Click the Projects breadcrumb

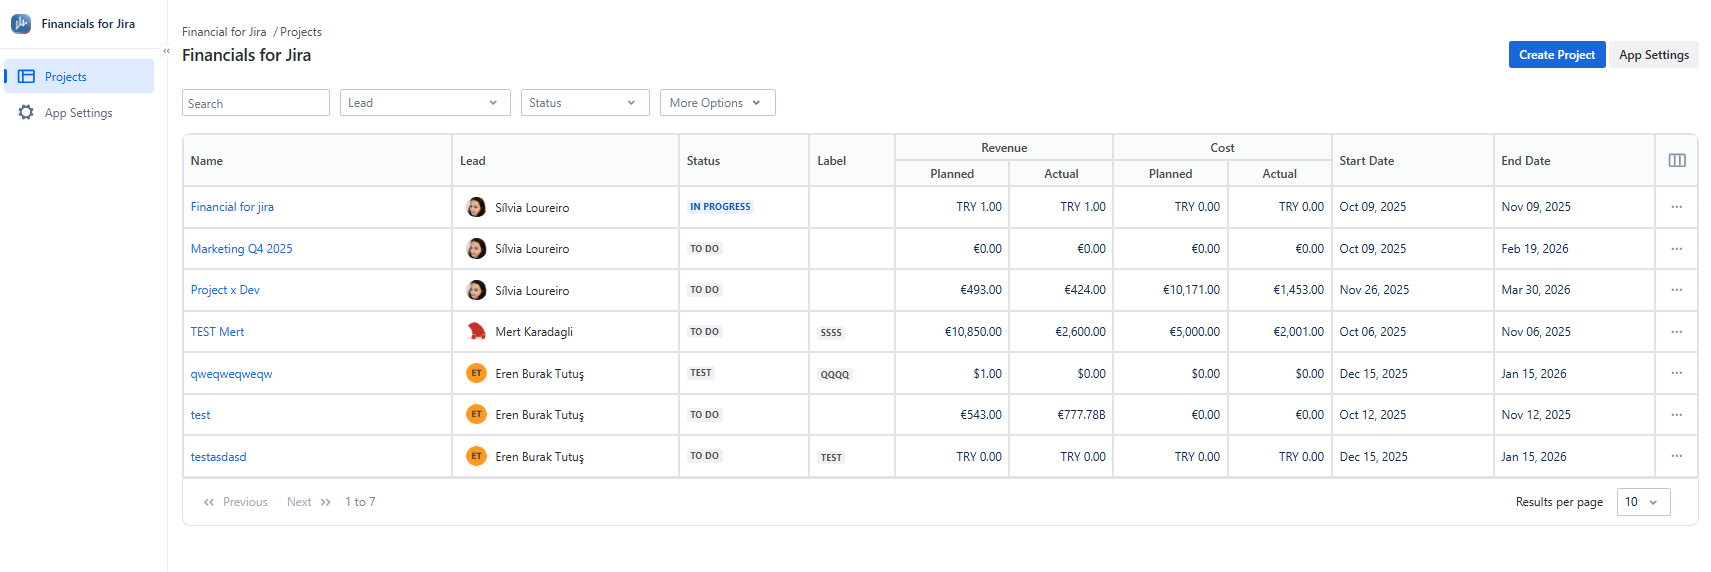[x=301, y=32]
